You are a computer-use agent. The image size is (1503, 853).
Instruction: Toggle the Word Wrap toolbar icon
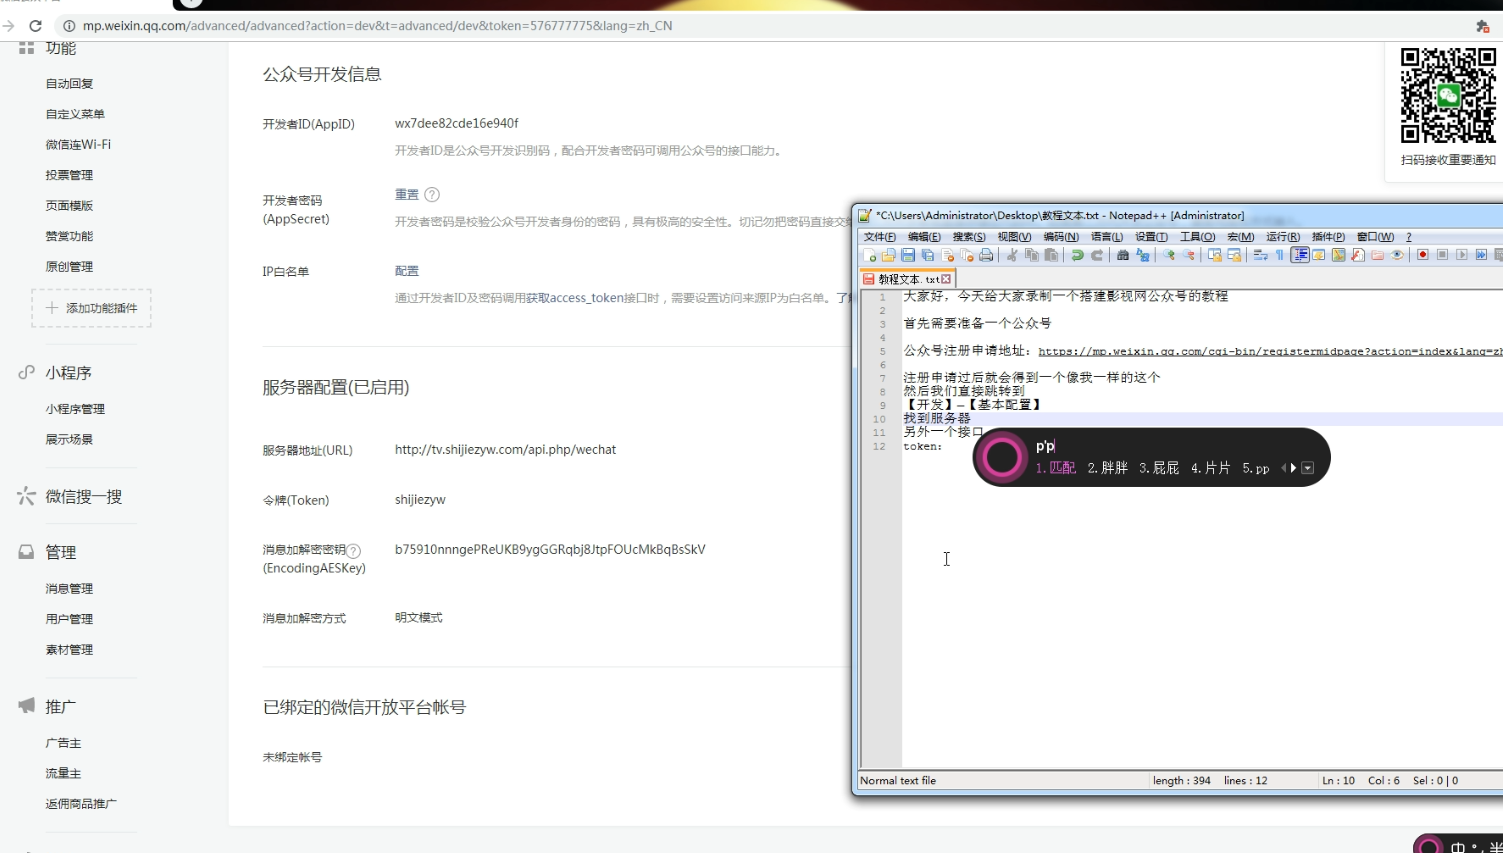(1260, 255)
